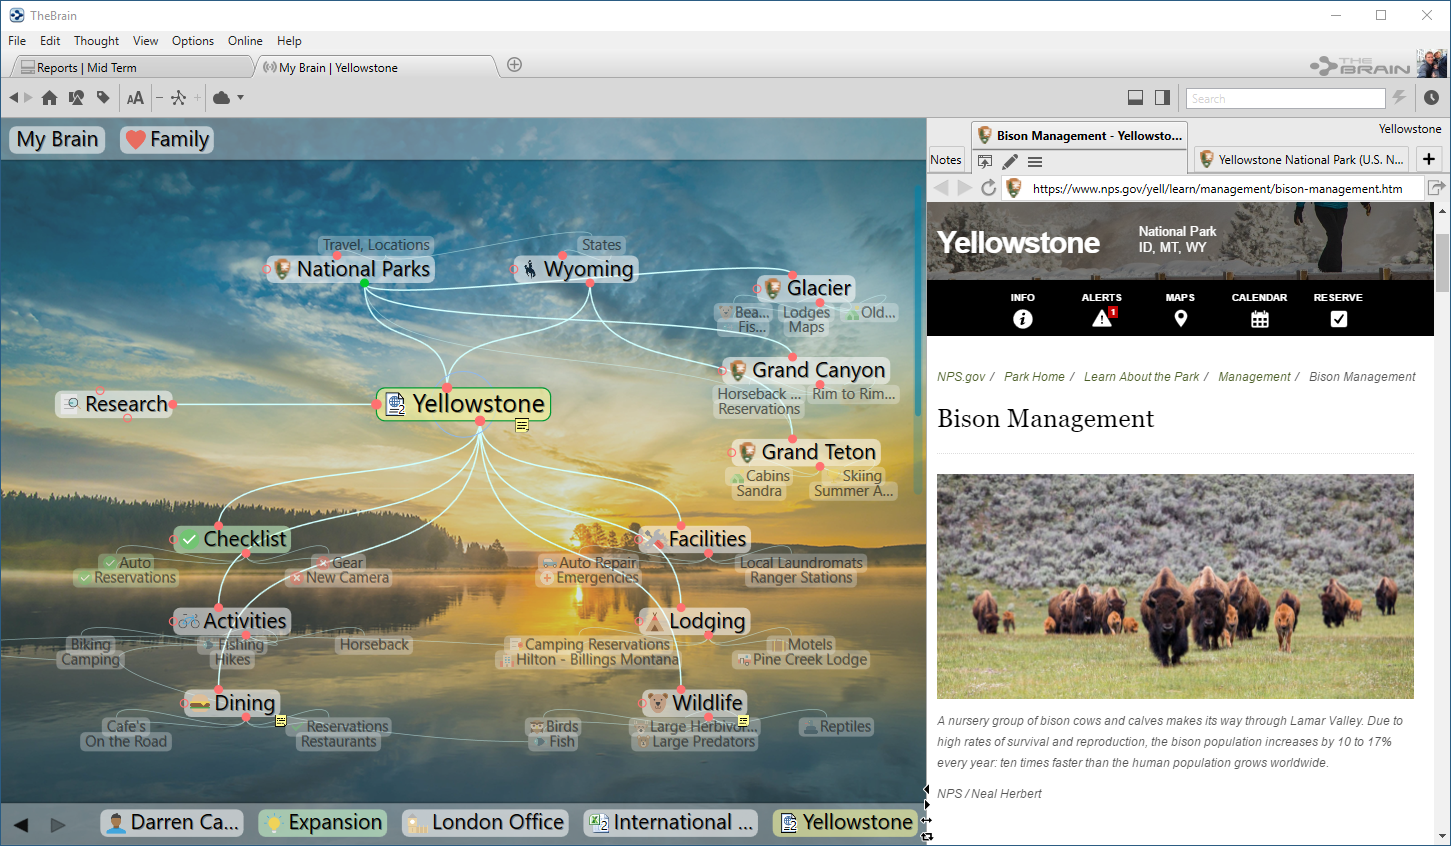Expand the cloud sync dropdown arrow
The width and height of the screenshot is (1451, 846).
point(241,98)
